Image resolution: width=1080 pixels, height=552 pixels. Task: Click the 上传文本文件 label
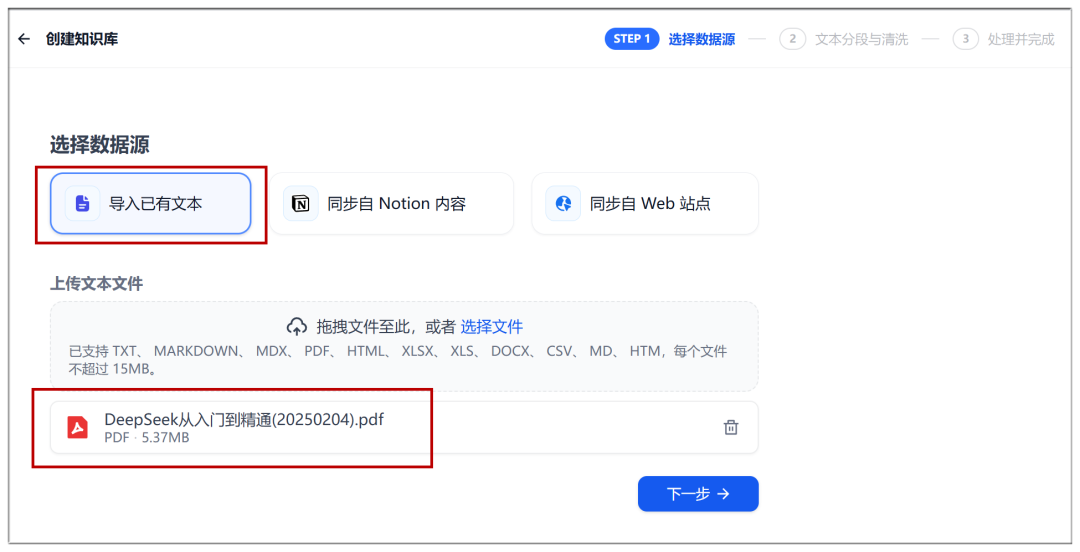pos(96,283)
